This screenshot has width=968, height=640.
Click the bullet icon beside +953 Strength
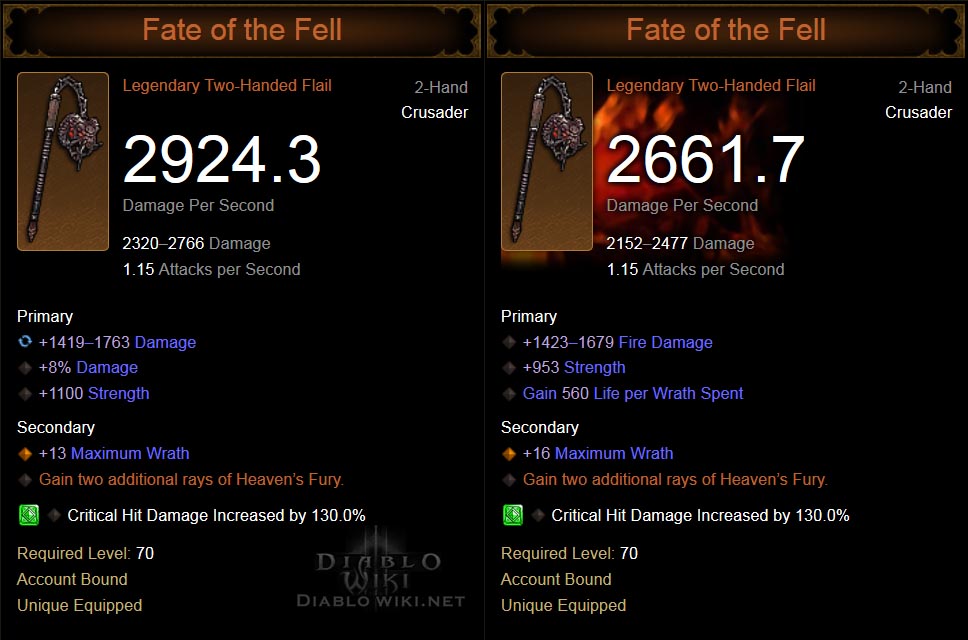[509, 368]
